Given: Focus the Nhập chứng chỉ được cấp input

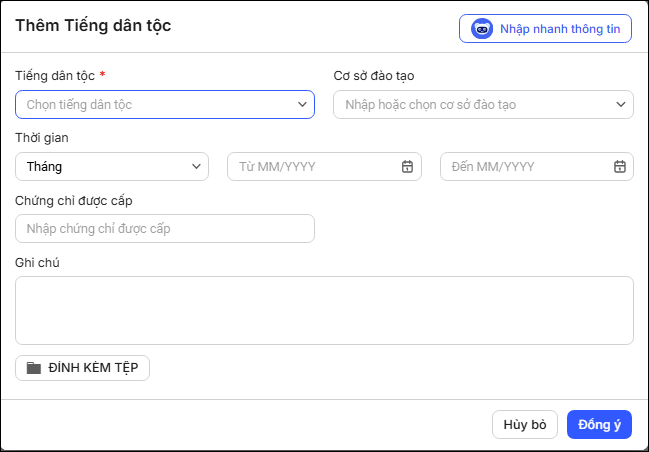Looking at the screenshot, I should pyautogui.click(x=165, y=228).
